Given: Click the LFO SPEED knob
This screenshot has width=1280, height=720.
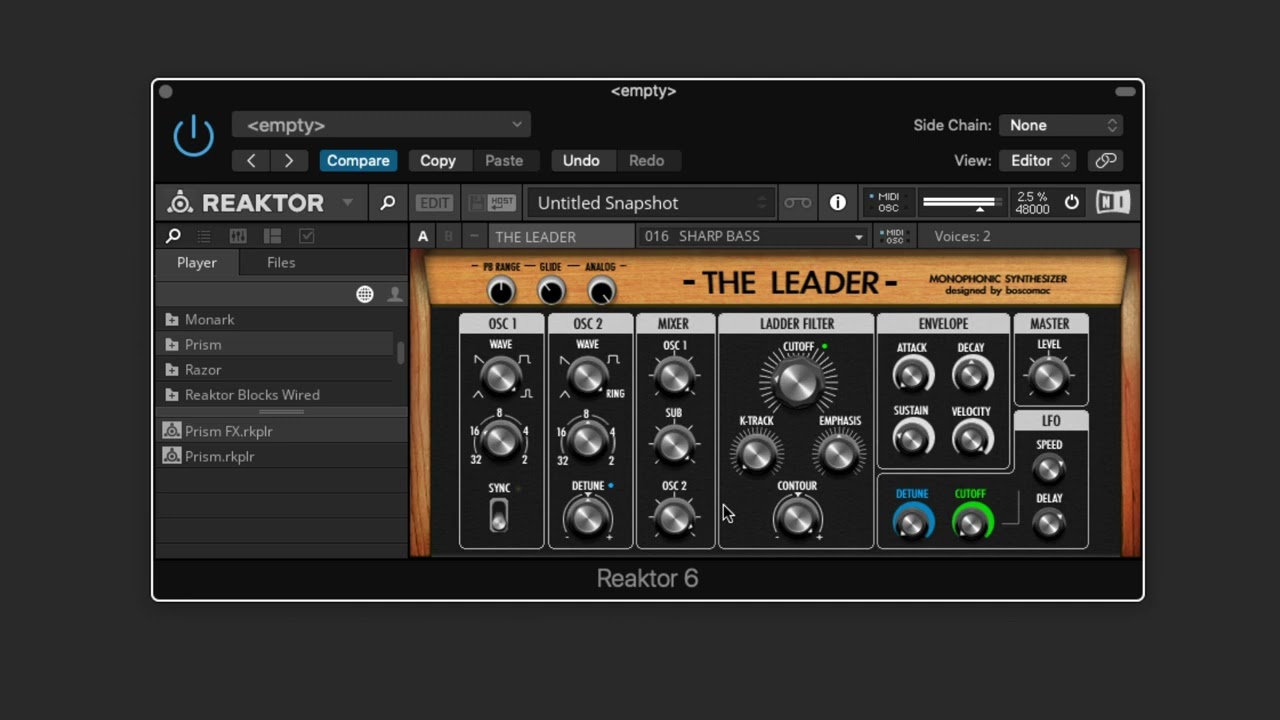Looking at the screenshot, I should (1049, 469).
